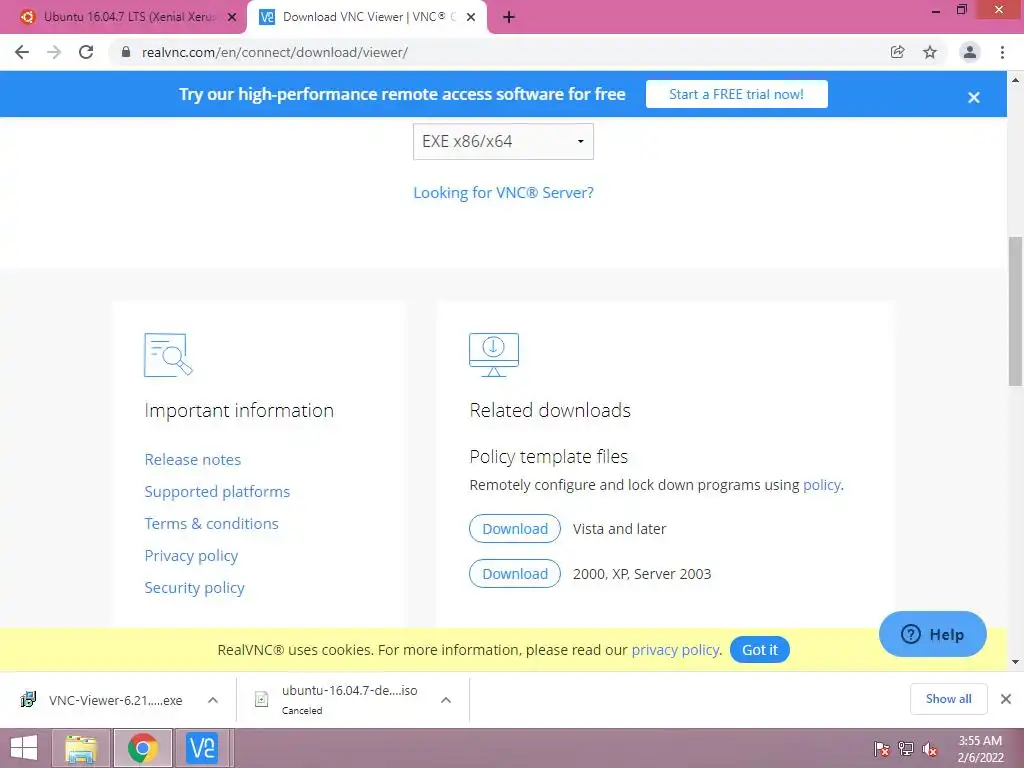The height and width of the screenshot is (768, 1024).
Task: Open the Chrome profile avatar menu
Action: 970,52
